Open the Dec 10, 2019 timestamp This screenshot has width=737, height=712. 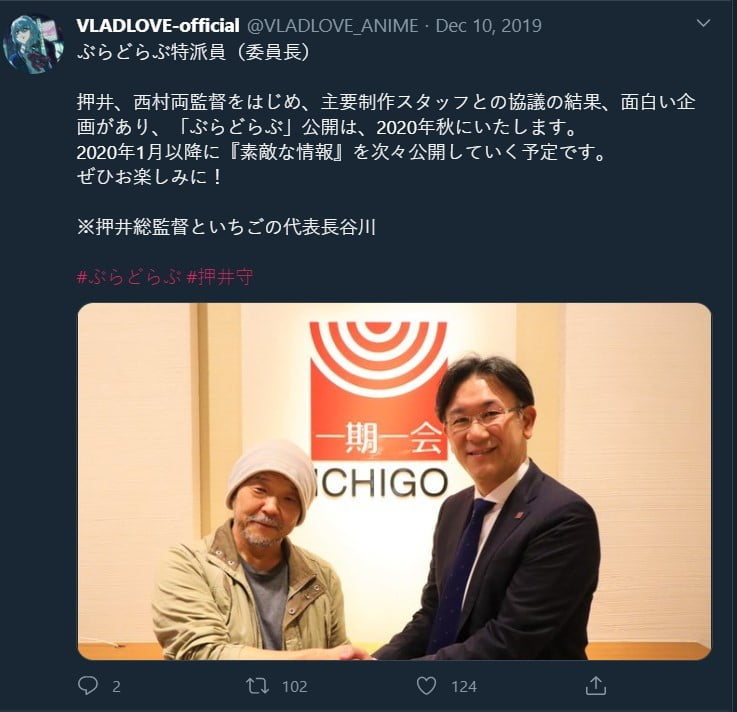pyautogui.click(x=488, y=25)
